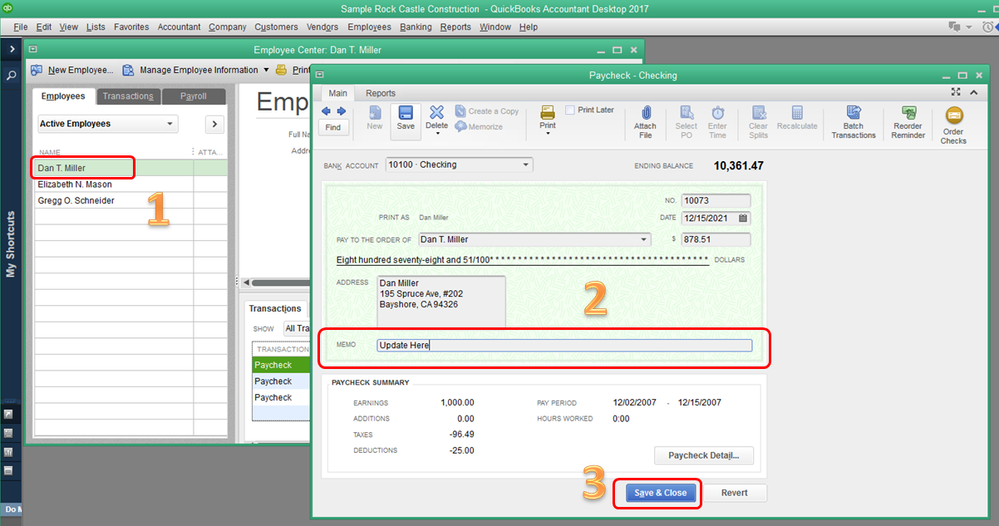Open the date calendar picker icon
Viewport: 999px width, 526px height.
tap(743, 218)
